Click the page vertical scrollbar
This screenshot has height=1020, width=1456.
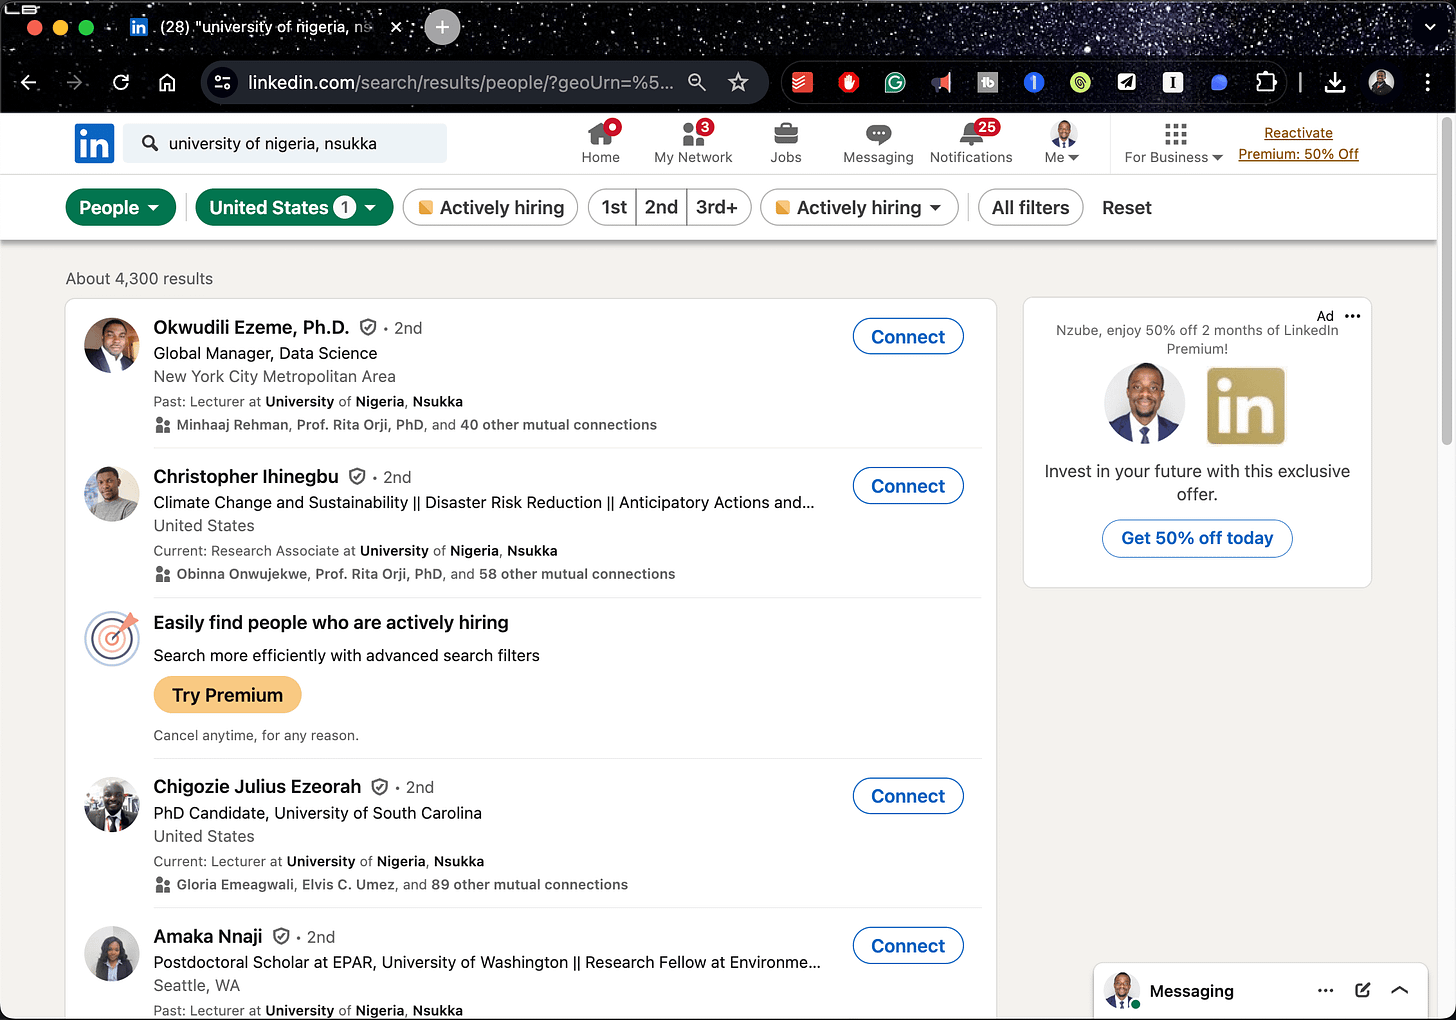[x=1446, y=282]
